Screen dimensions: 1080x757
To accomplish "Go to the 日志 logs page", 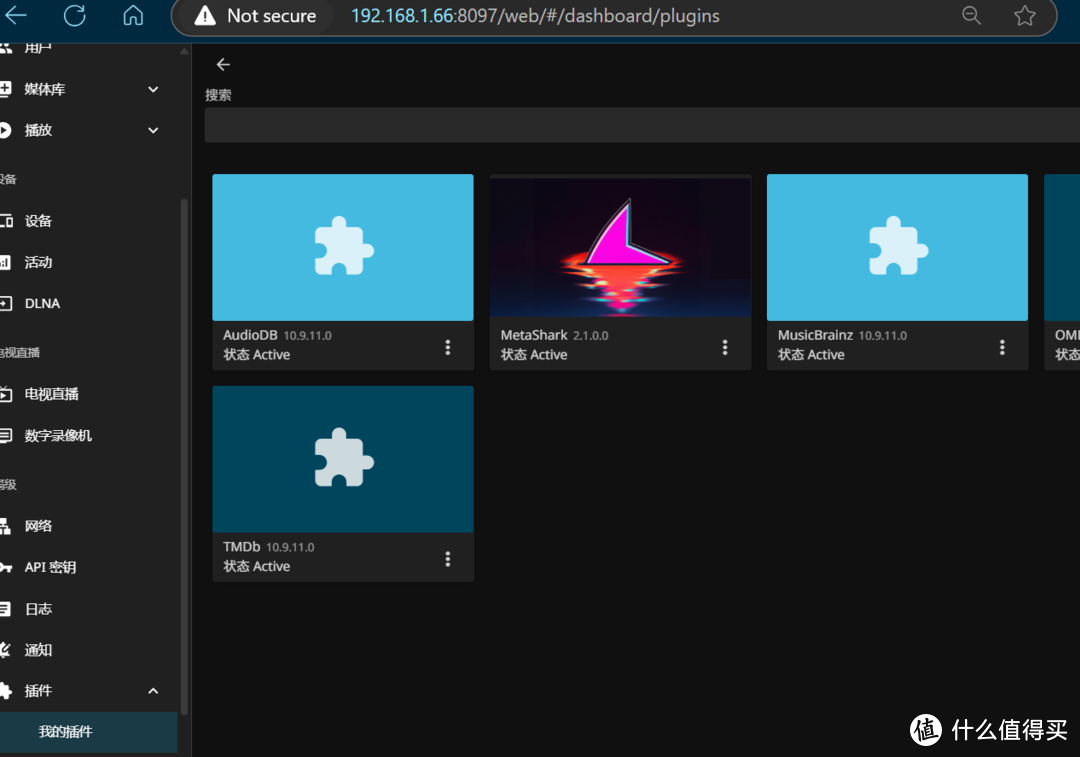I will pos(38,609).
